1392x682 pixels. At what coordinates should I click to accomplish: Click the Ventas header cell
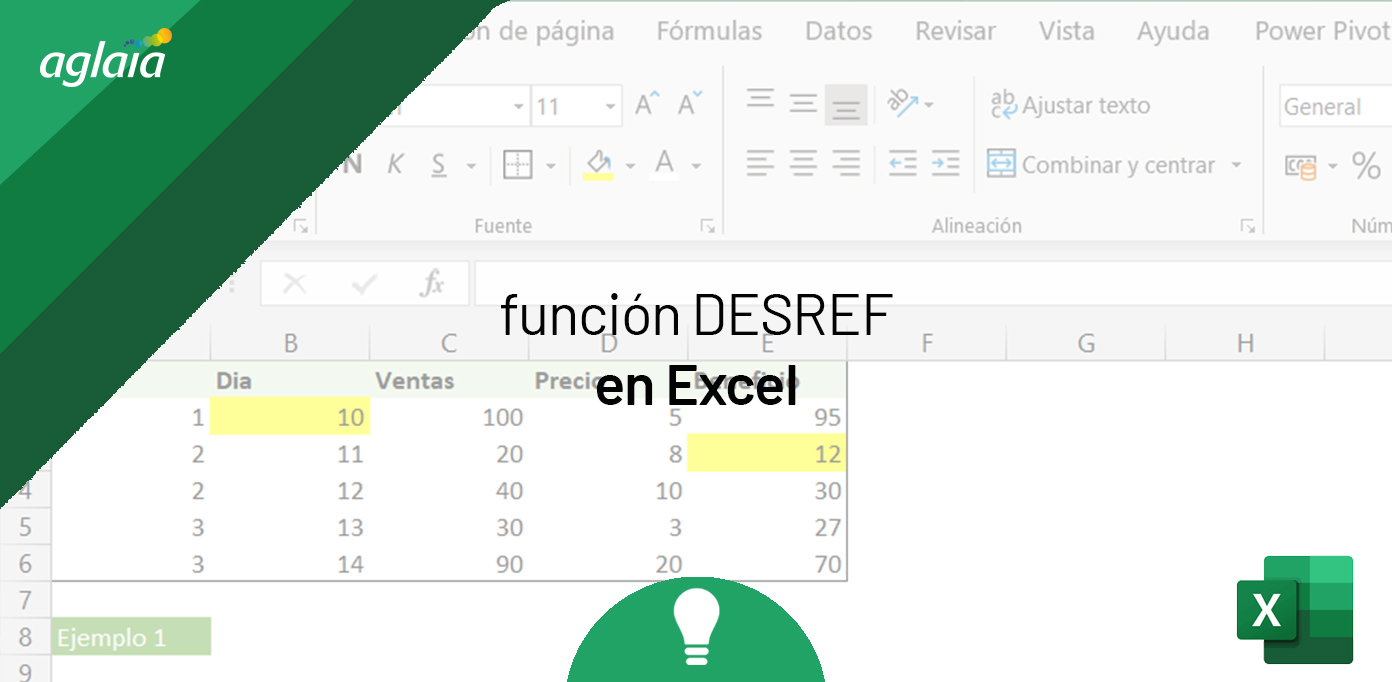(x=449, y=380)
